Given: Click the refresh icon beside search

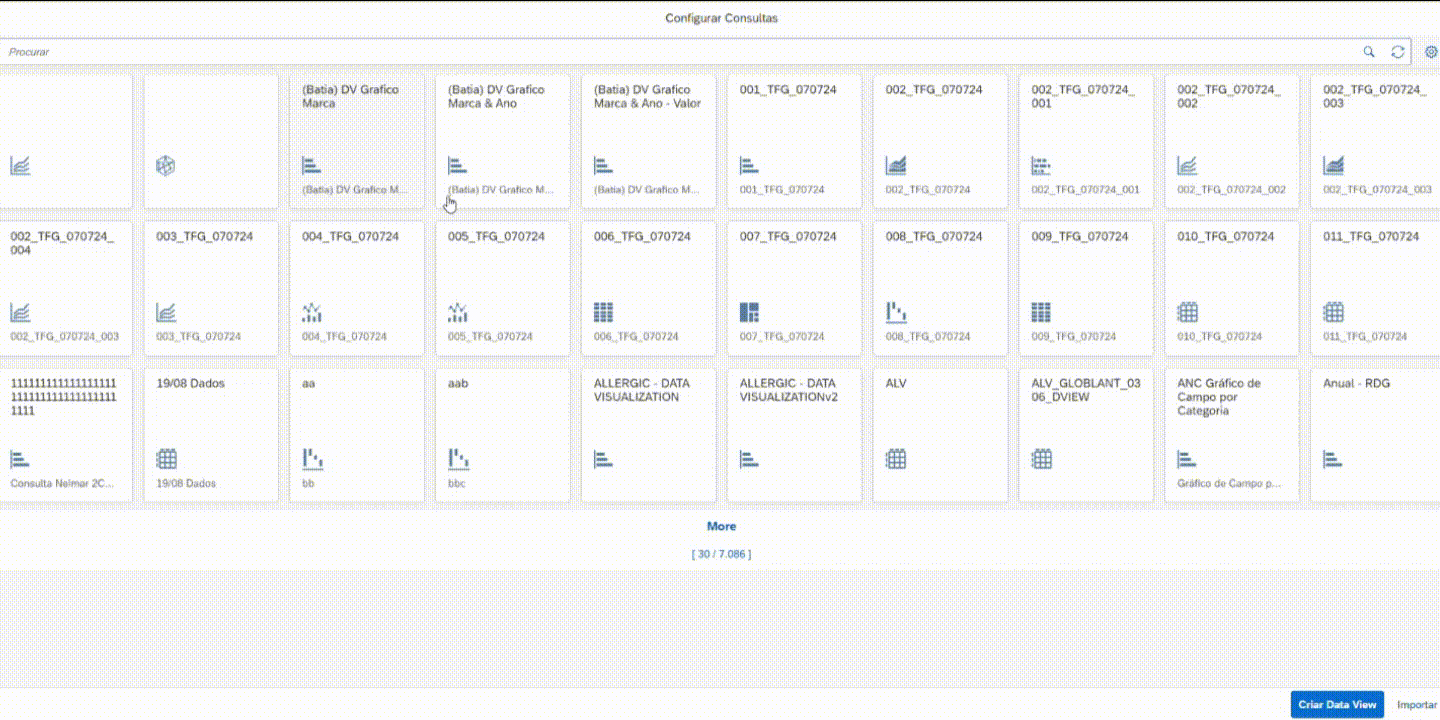Looking at the screenshot, I should (x=1398, y=52).
